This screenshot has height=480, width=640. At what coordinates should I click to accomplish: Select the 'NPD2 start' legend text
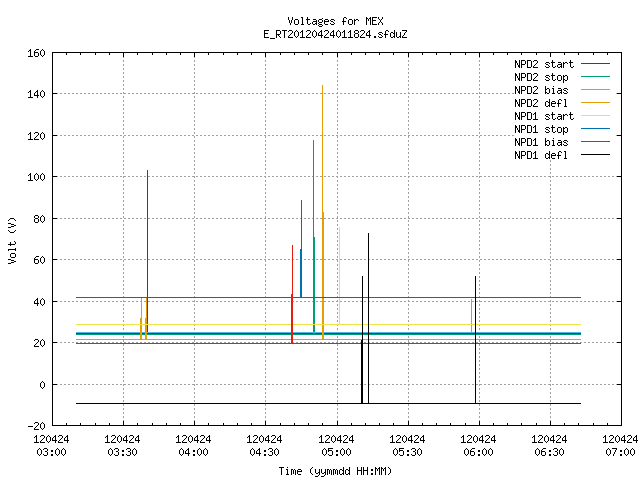544,64
